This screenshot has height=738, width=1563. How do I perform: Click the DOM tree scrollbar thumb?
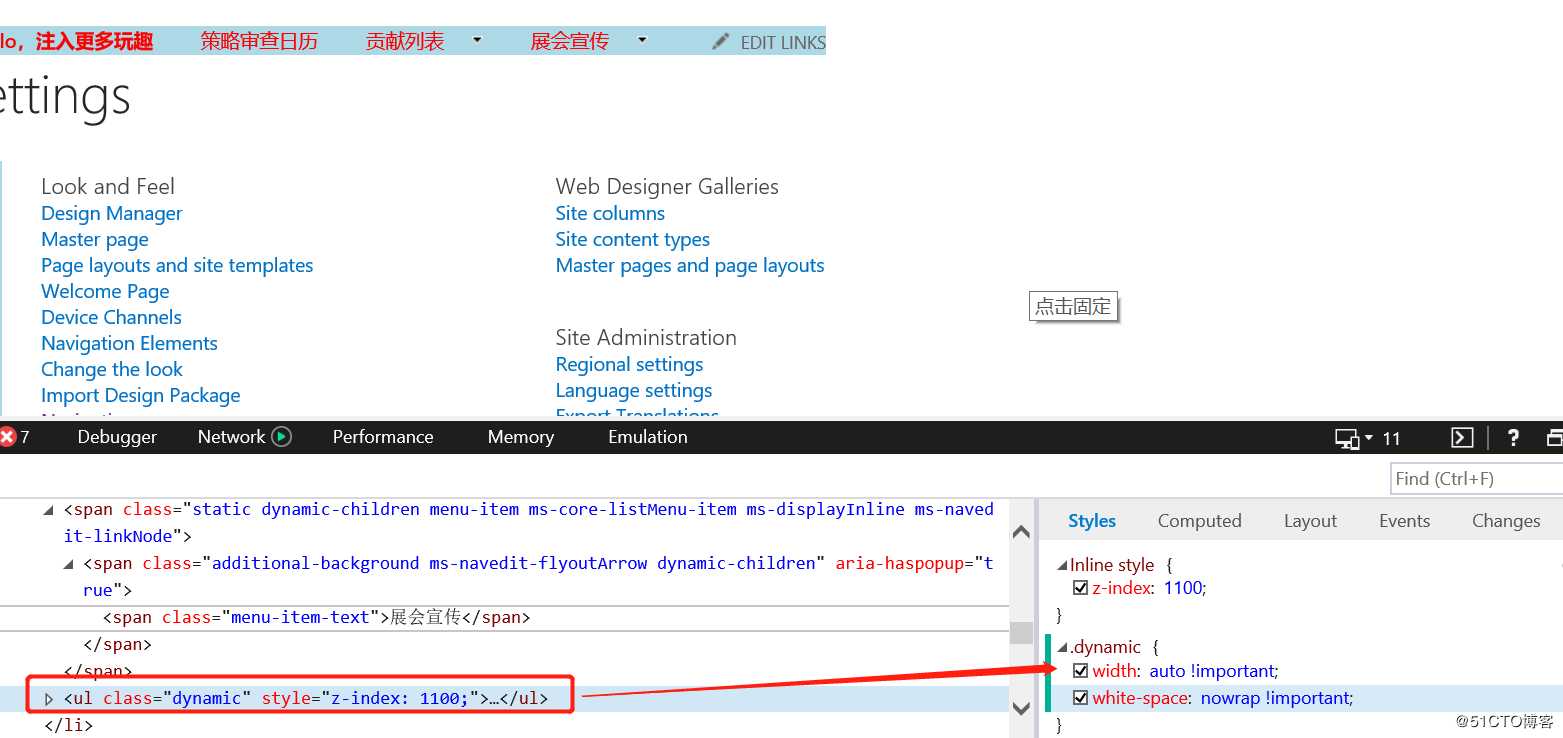1021,632
